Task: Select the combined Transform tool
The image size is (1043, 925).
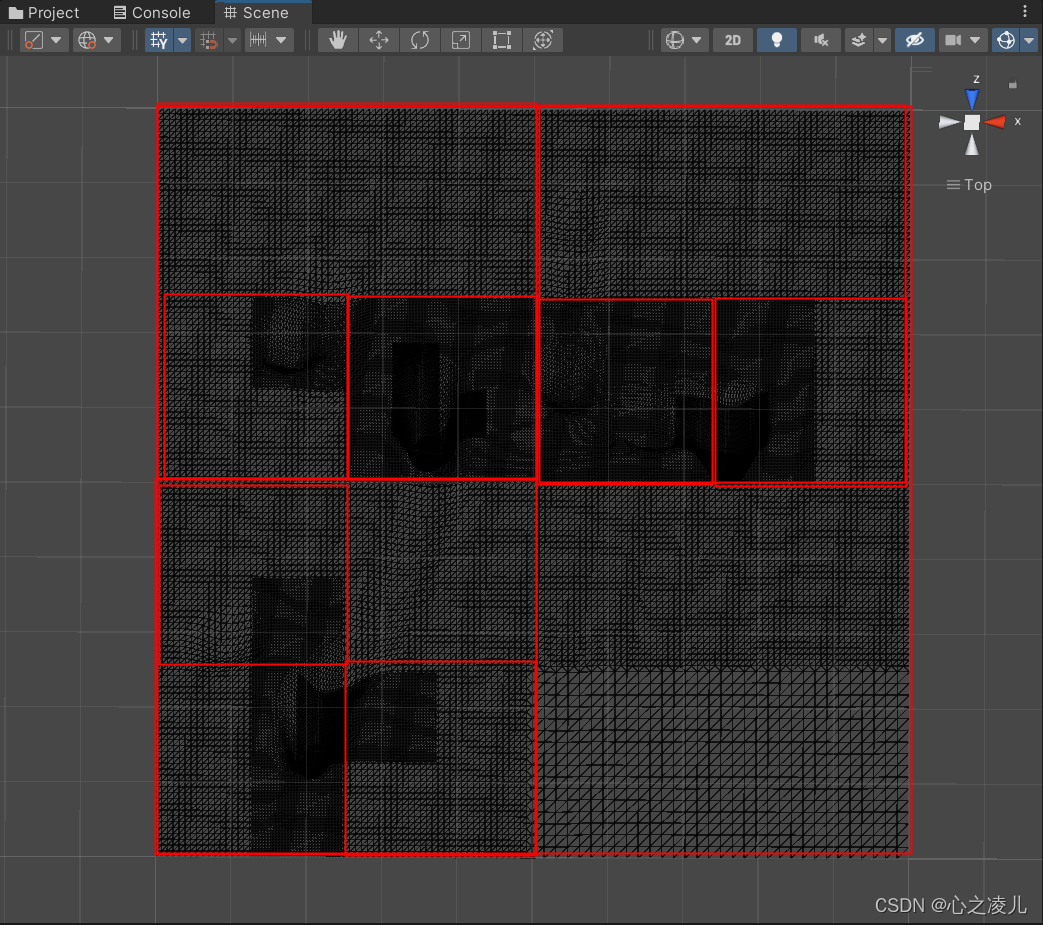Action: (543, 41)
